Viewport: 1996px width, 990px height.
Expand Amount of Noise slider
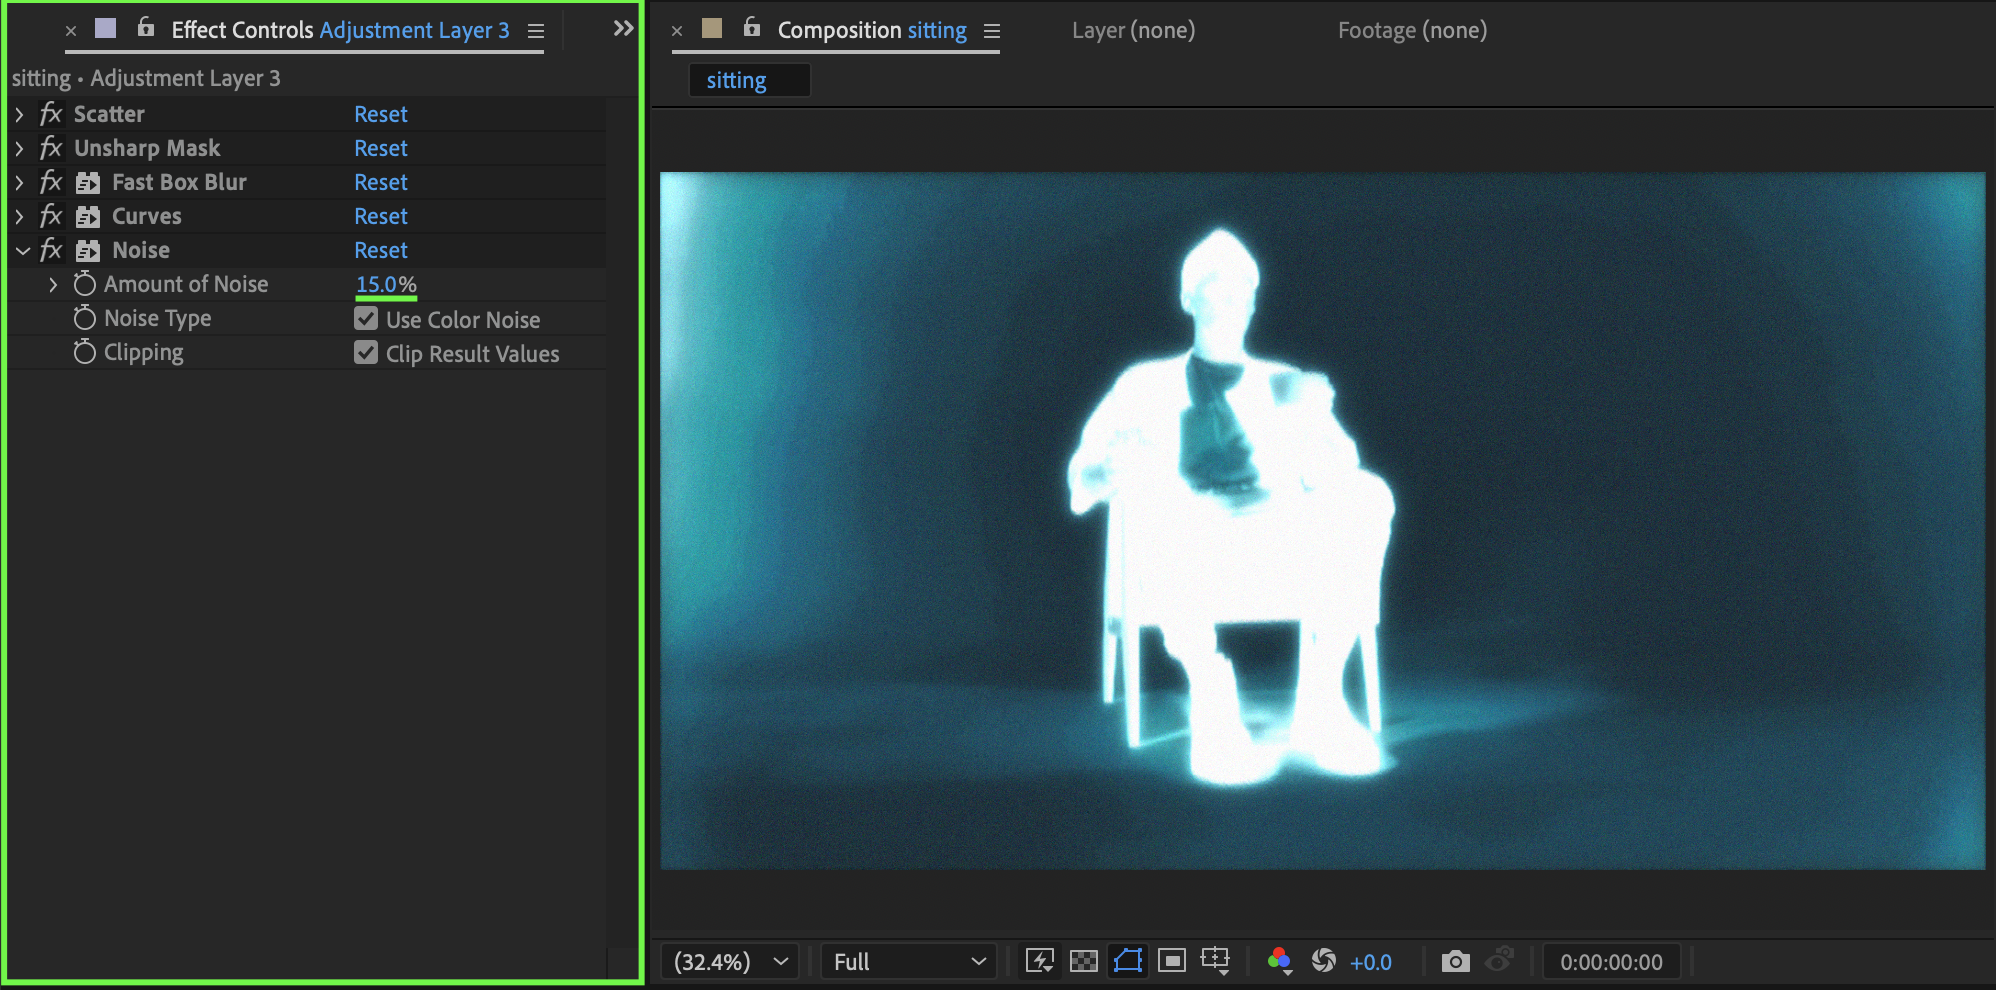(x=53, y=285)
